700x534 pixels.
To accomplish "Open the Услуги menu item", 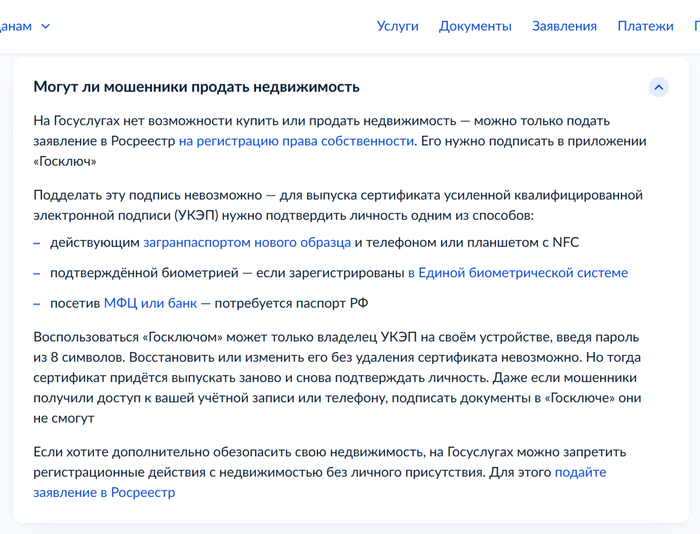I will (x=397, y=26).
